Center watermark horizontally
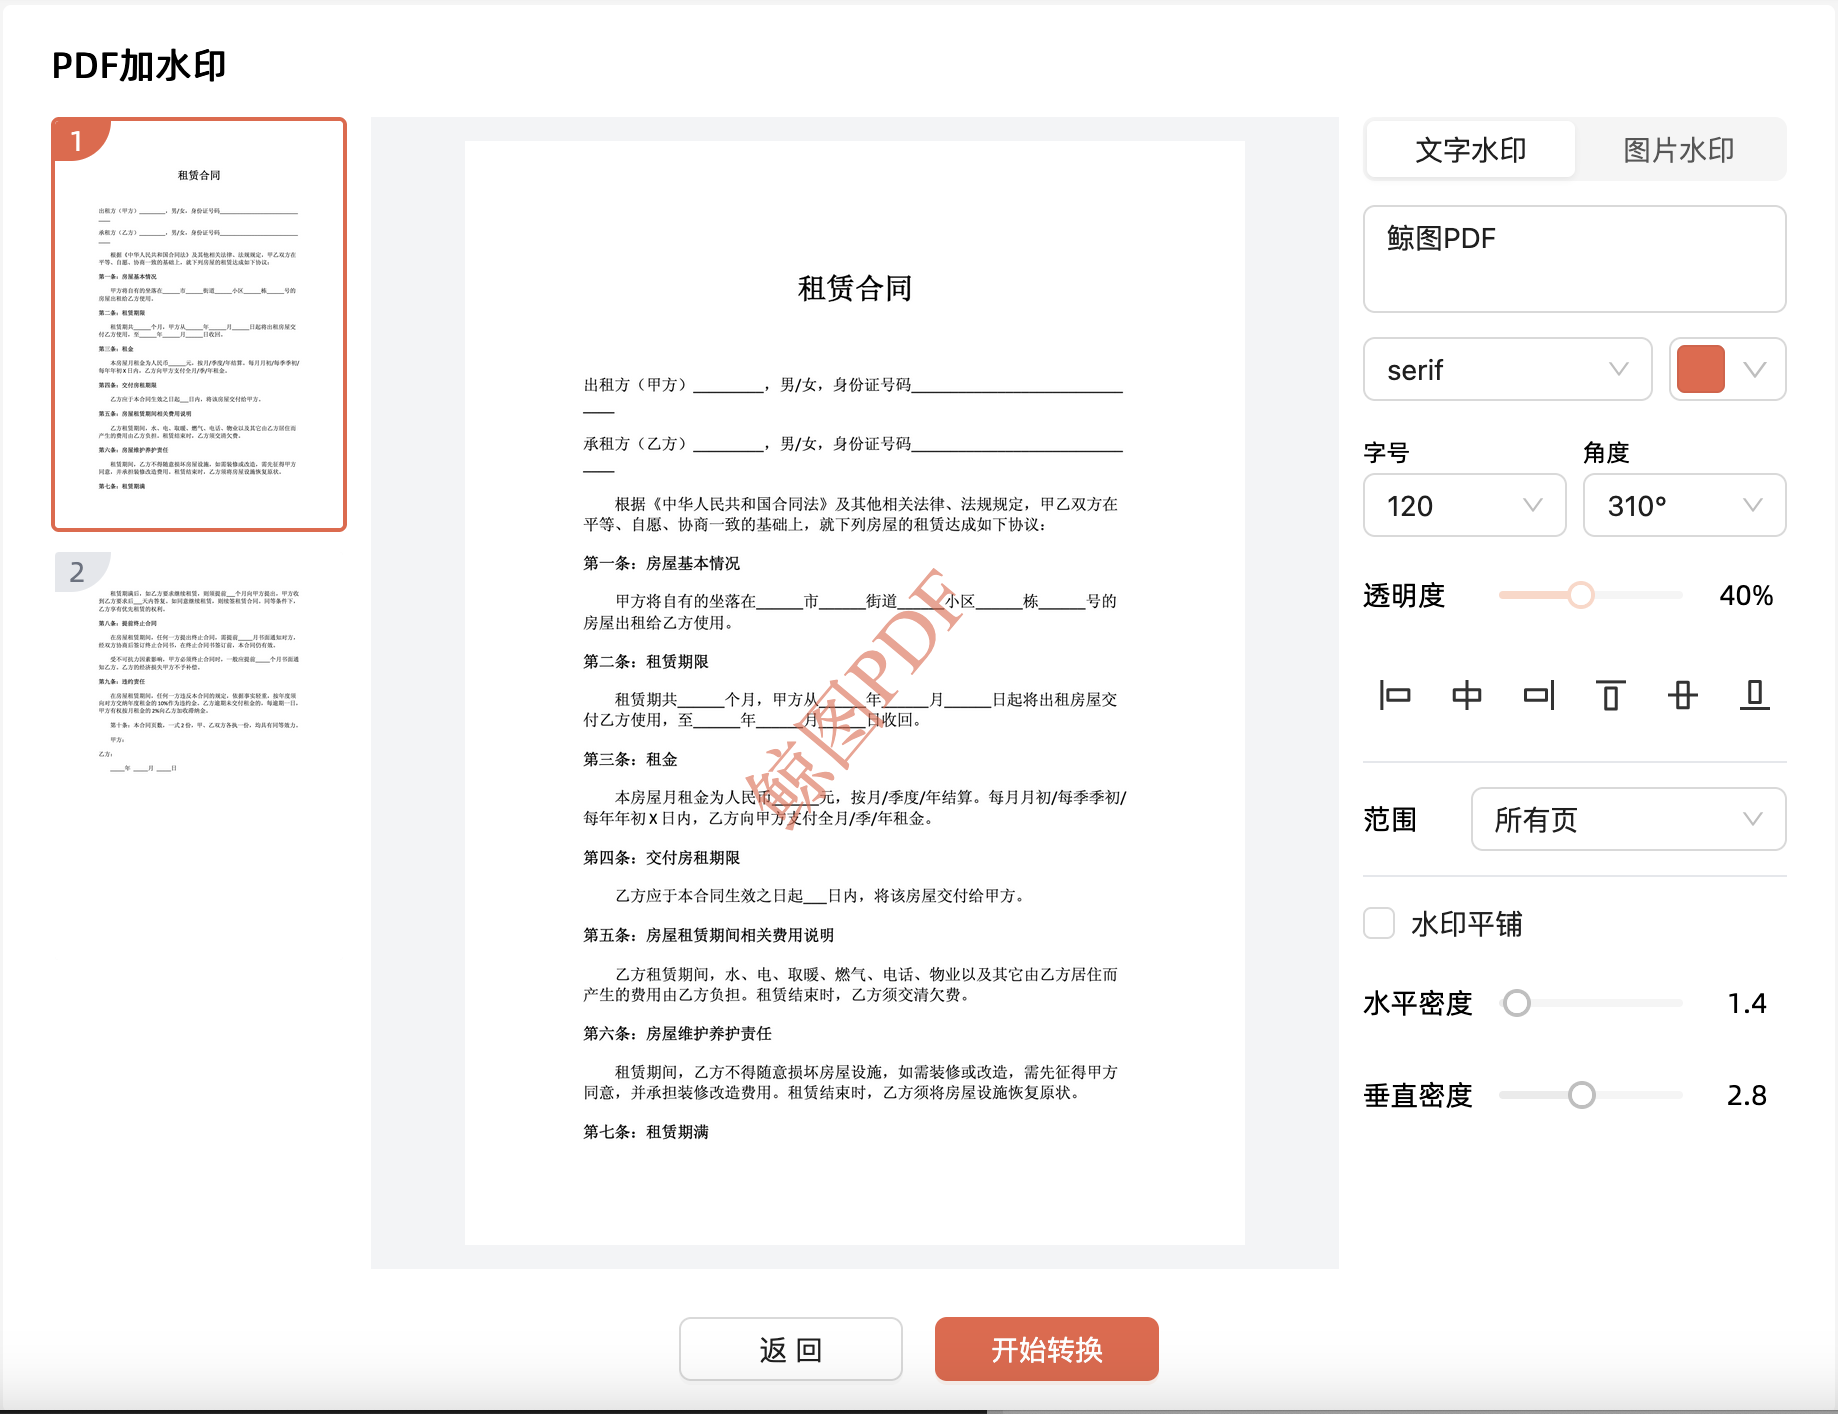The height and width of the screenshot is (1414, 1838). pos(1466,695)
